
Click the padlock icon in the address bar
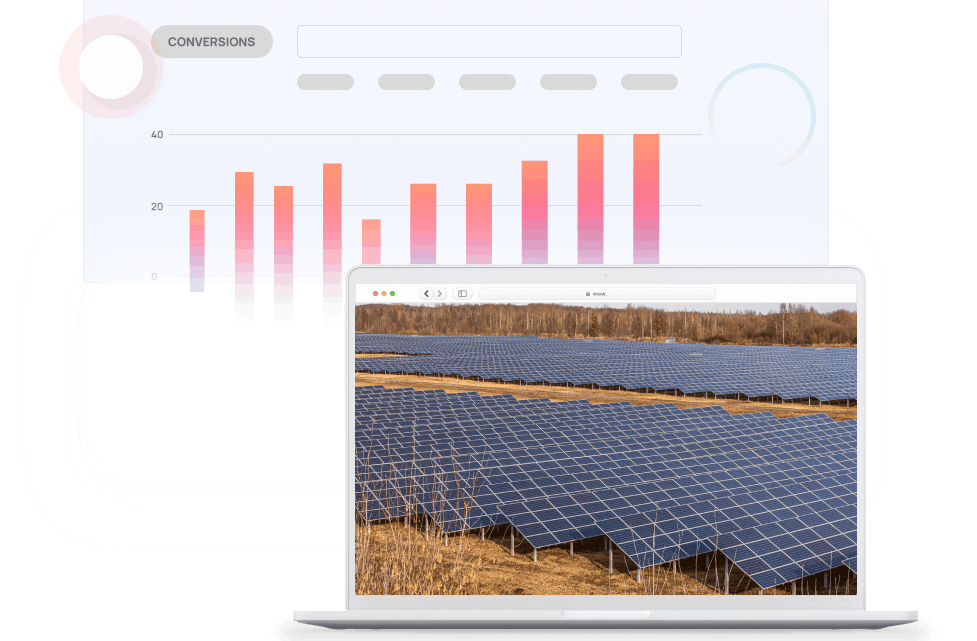click(x=588, y=294)
